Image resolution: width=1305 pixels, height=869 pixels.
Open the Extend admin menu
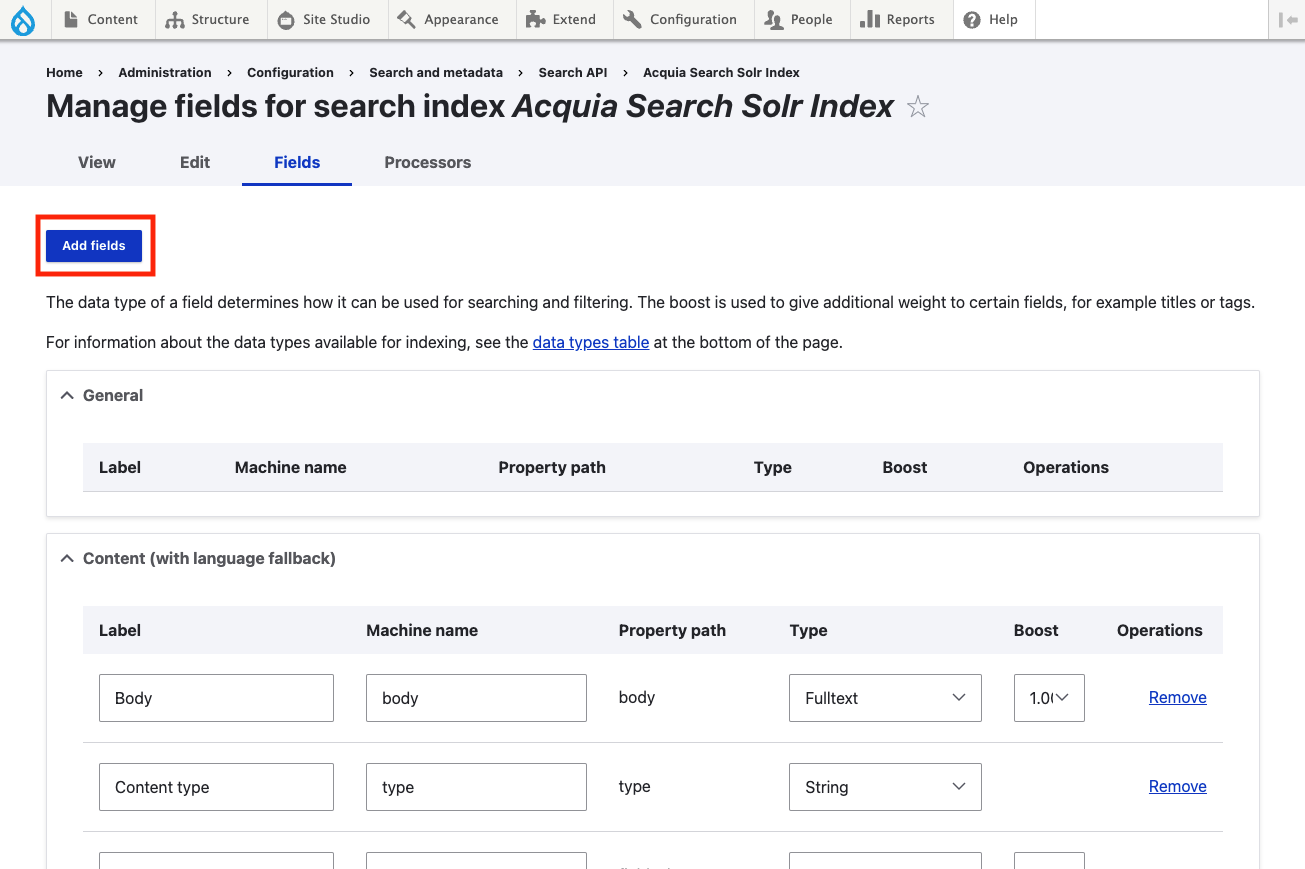(561, 20)
